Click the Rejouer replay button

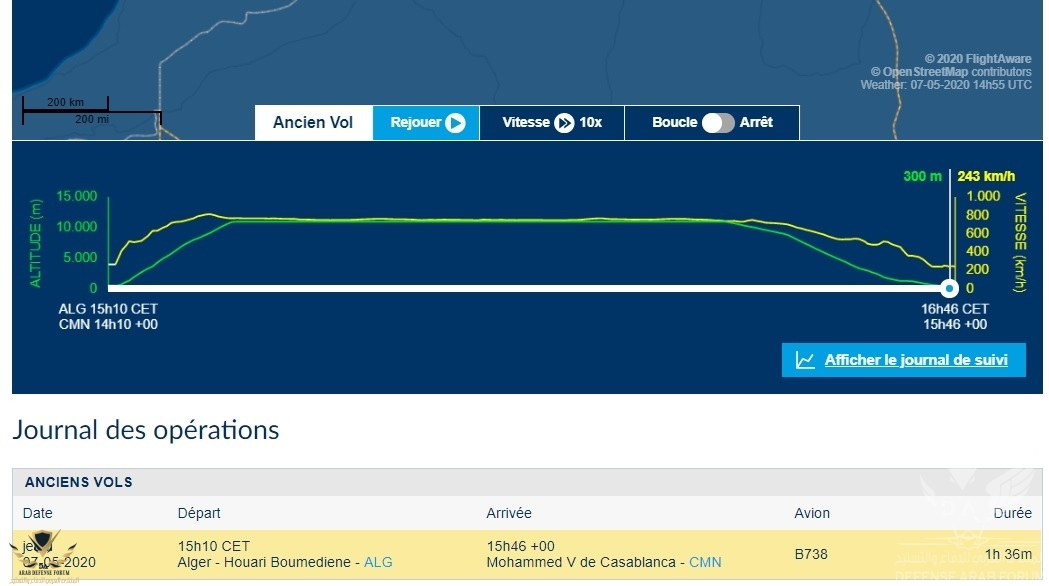click(x=426, y=122)
